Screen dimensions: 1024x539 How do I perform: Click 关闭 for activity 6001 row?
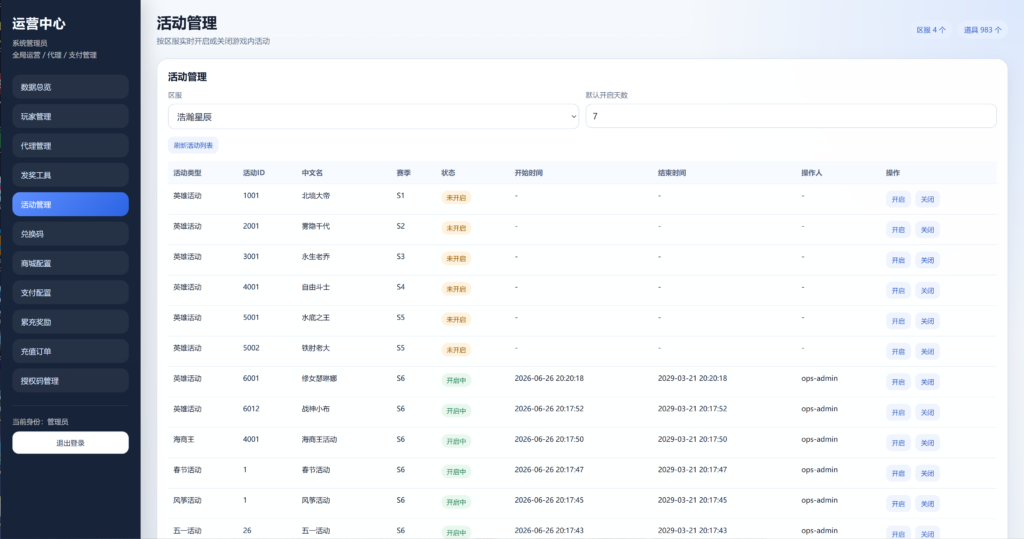coord(927,382)
